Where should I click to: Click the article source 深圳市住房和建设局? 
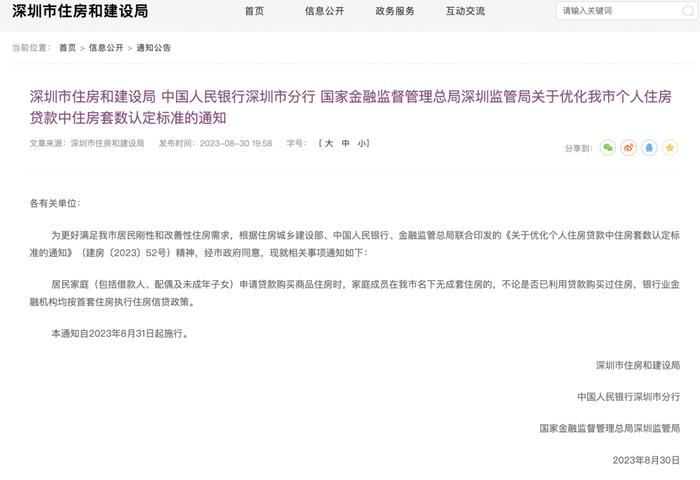point(107,143)
